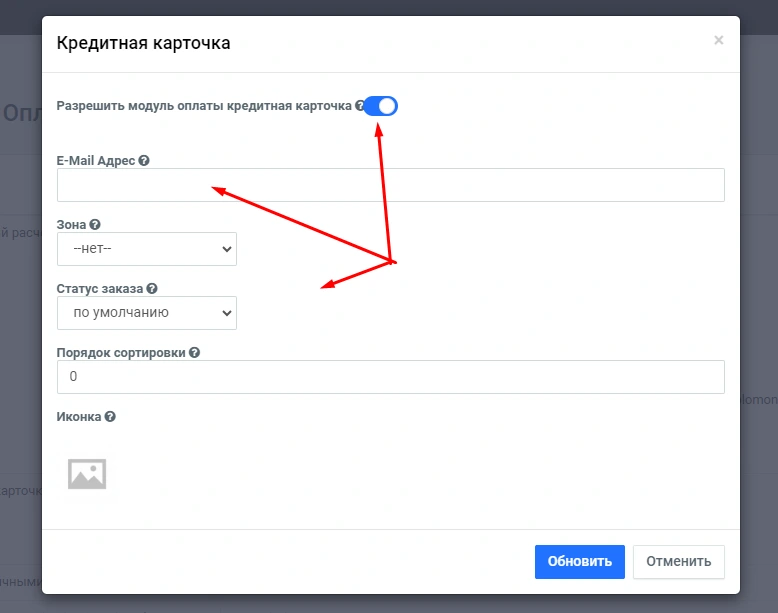The width and height of the screenshot is (778, 613).
Task: Click the 'E-Mail Адрес' field label text
Action: [96, 160]
